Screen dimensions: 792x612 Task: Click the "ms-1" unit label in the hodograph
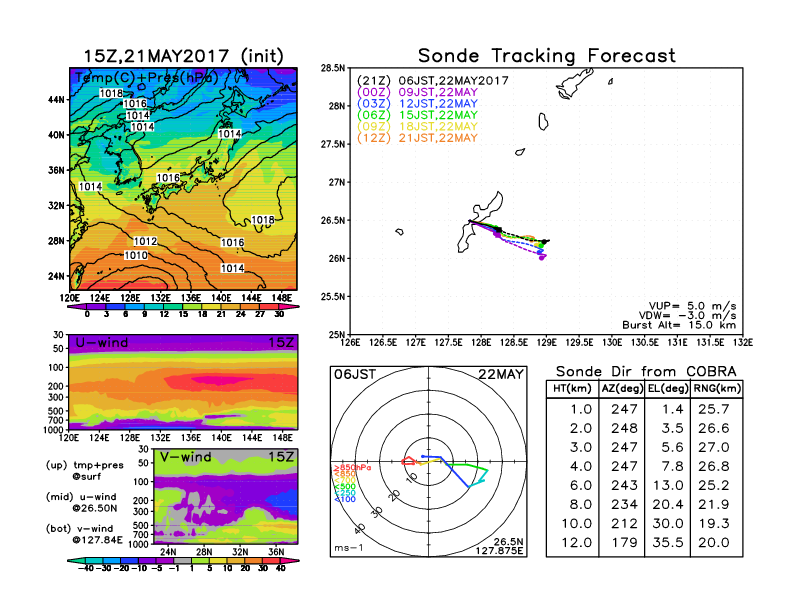click(349, 548)
